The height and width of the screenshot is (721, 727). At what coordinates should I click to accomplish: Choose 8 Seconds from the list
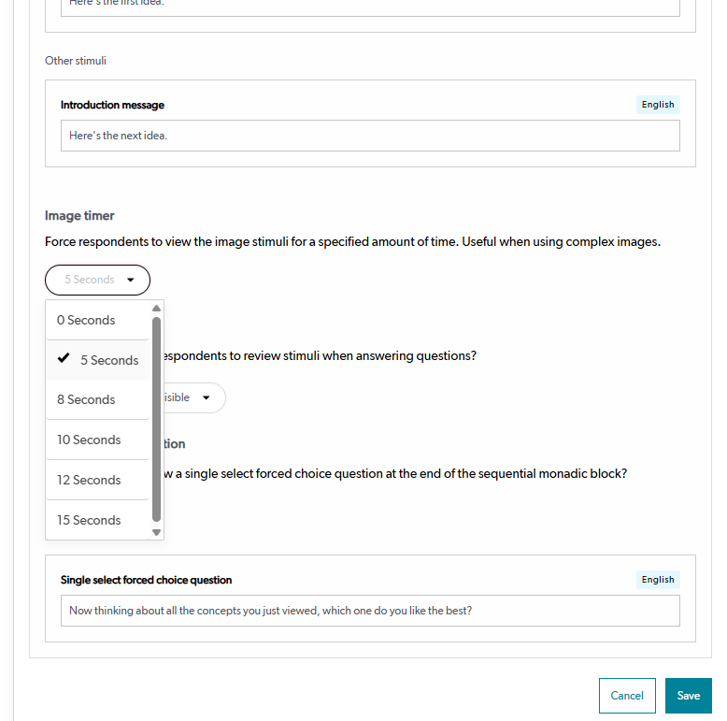pyautogui.click(x=98, y=399)
